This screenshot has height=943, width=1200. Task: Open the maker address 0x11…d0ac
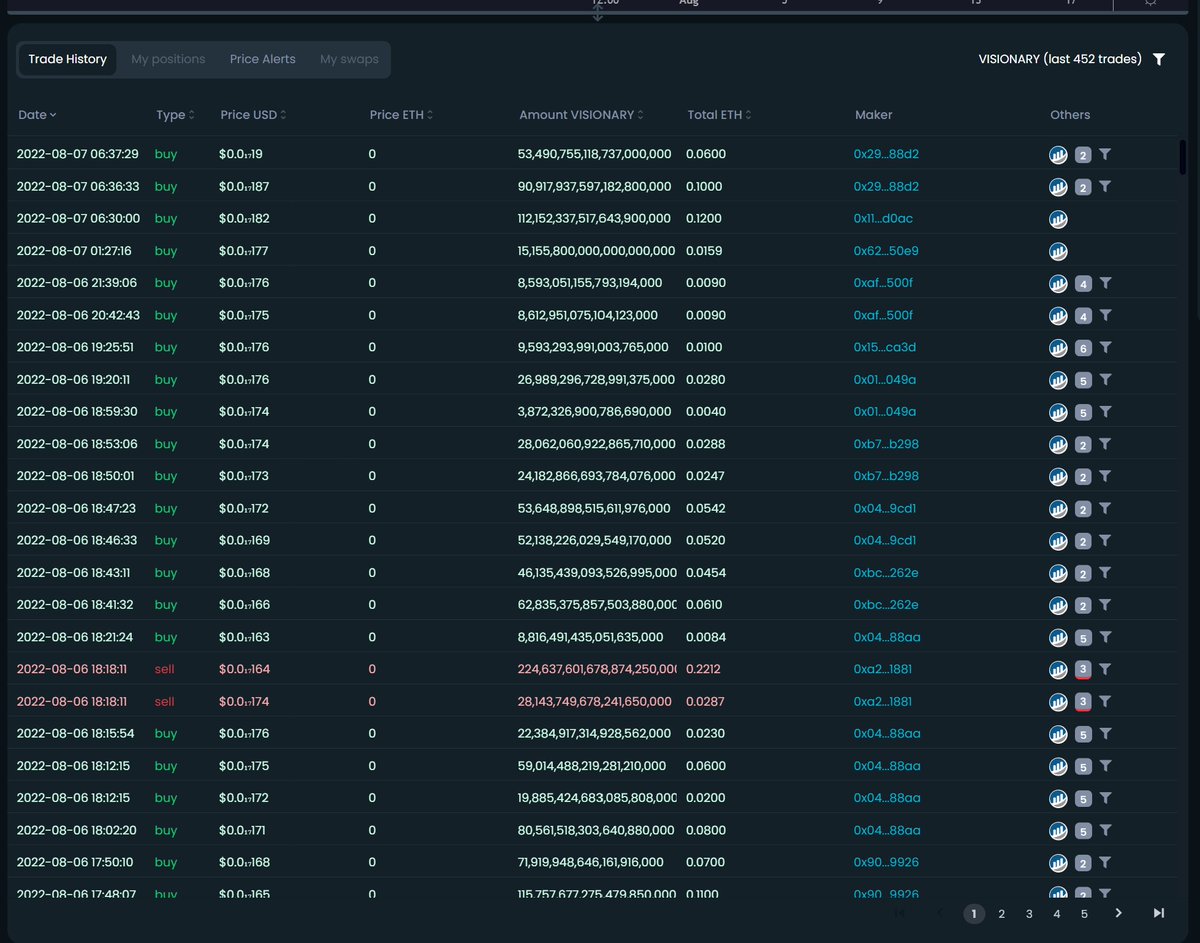pos(883,219)
